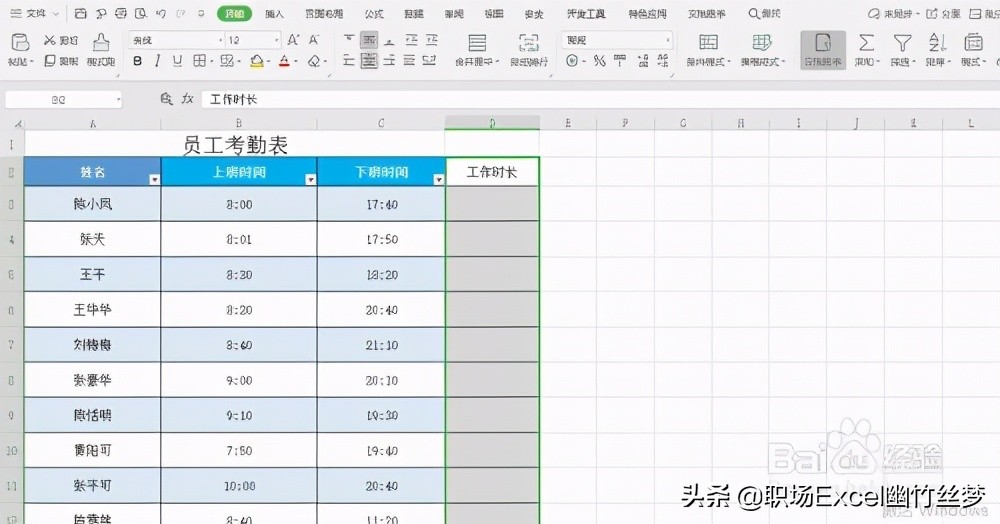Click the Cut scissors icon

pos(50,40)
